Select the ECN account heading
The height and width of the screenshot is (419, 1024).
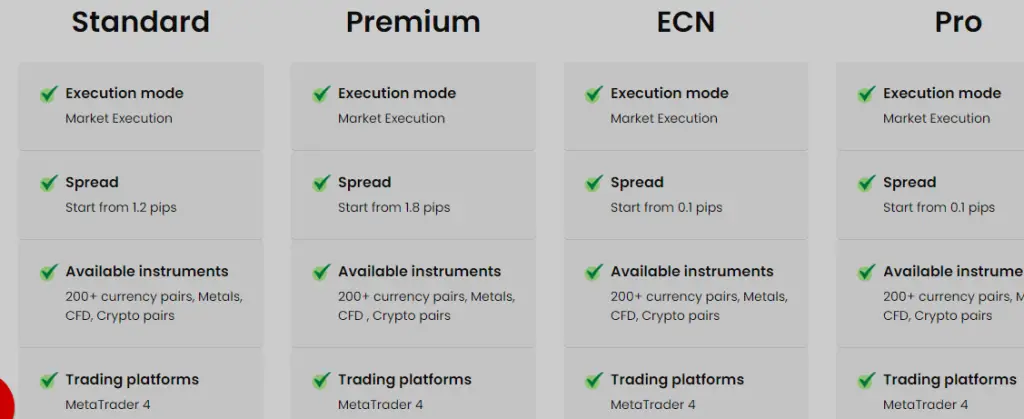click(x=686, y=22)
